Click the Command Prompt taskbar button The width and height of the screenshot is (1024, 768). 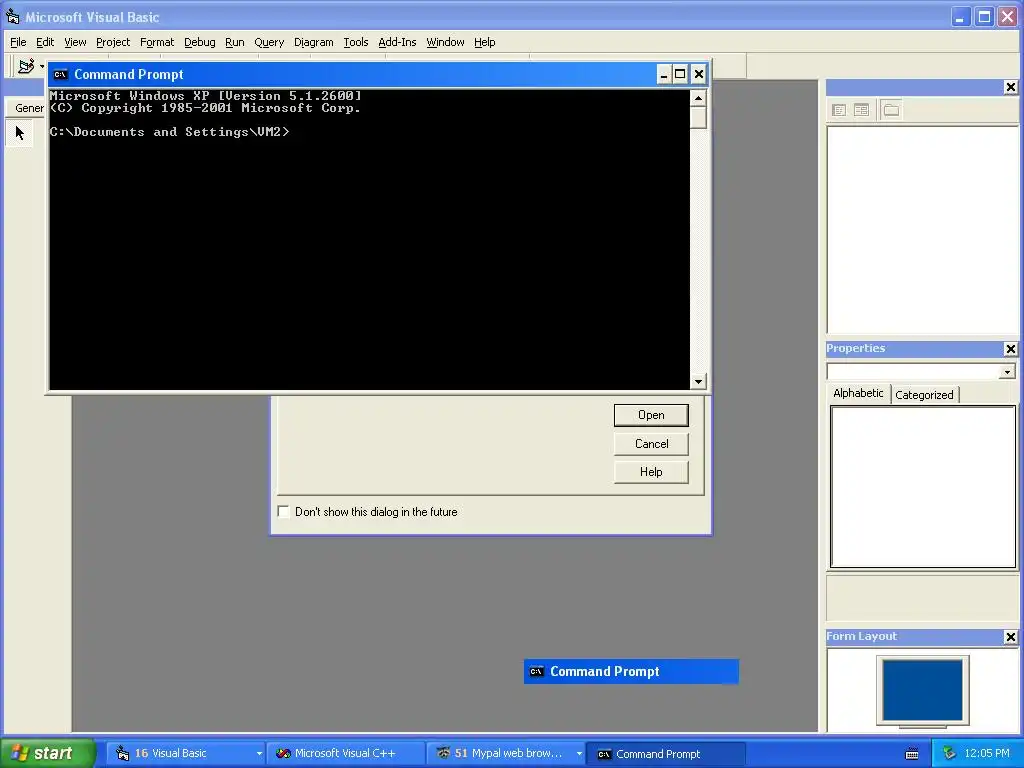click(x=665, y=754)
